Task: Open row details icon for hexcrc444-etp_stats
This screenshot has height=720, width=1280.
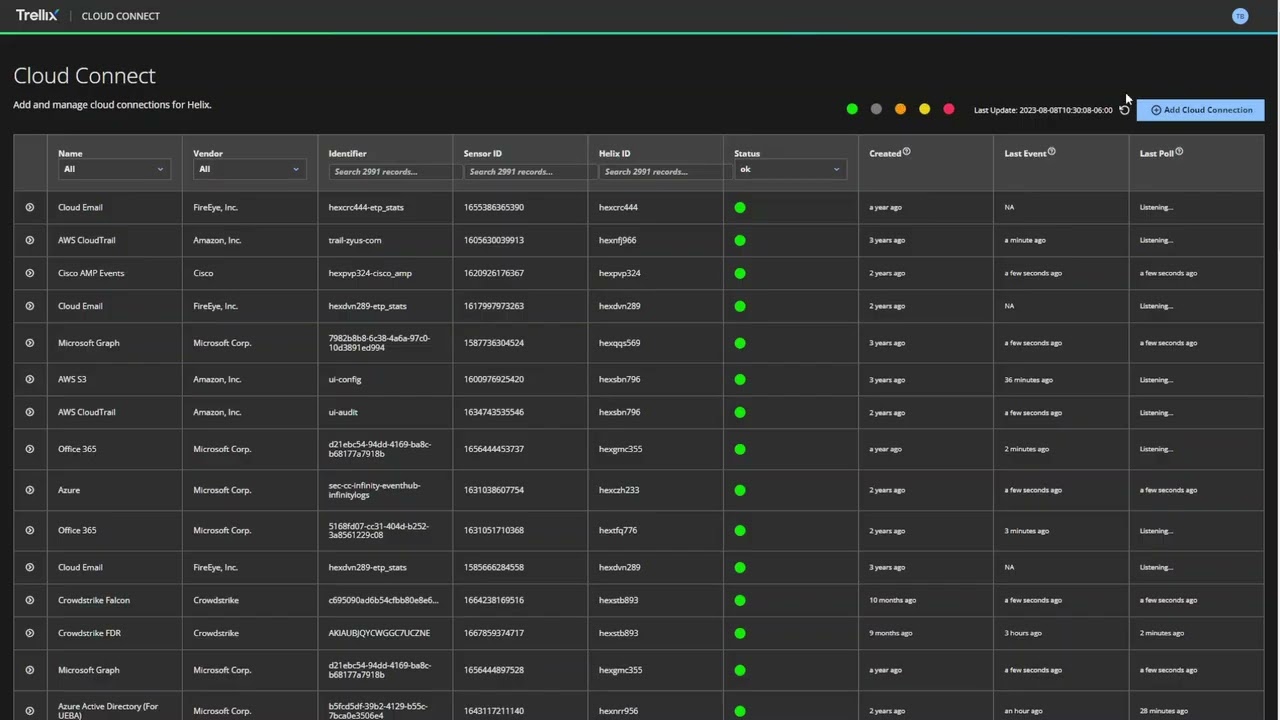Action: [x=30, y=207]
